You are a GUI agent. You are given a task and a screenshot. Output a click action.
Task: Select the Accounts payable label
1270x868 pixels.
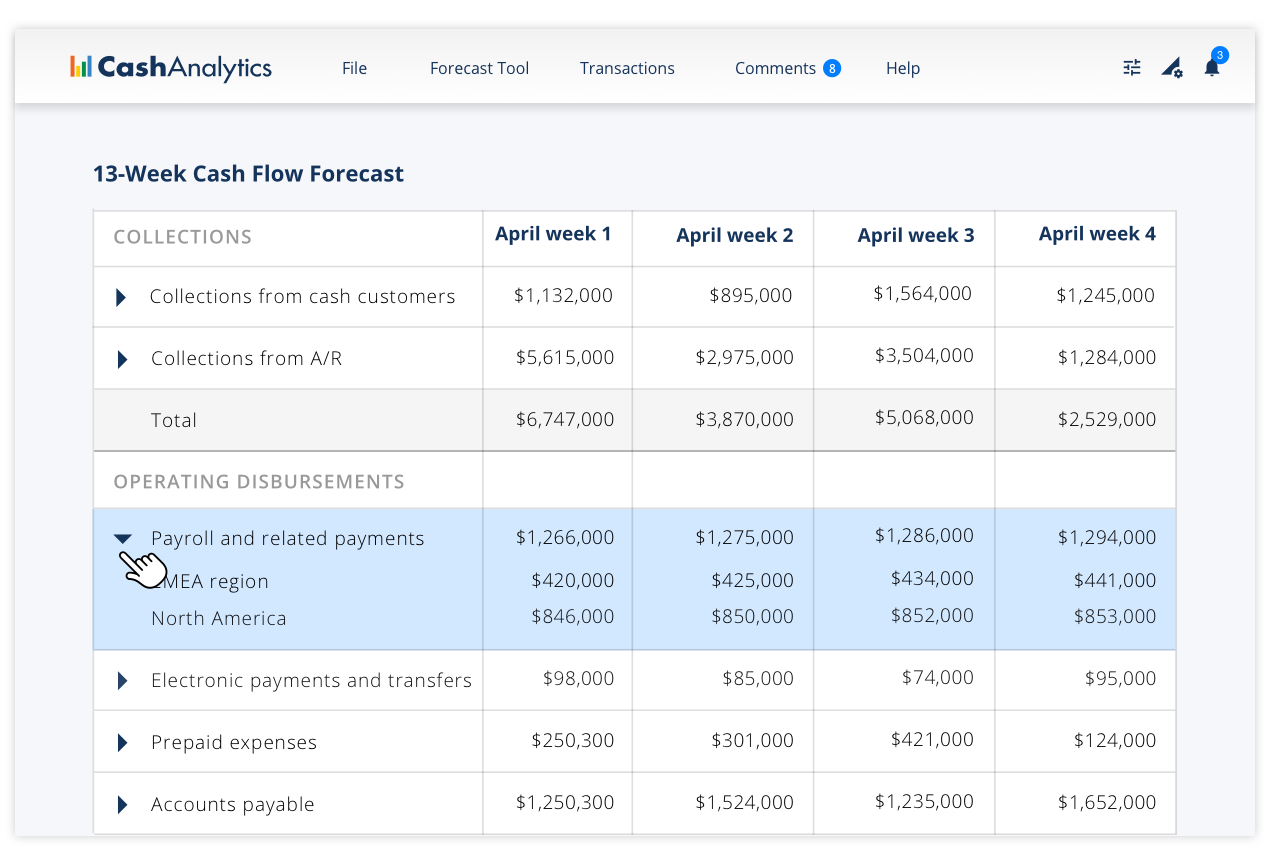(233, 804)
